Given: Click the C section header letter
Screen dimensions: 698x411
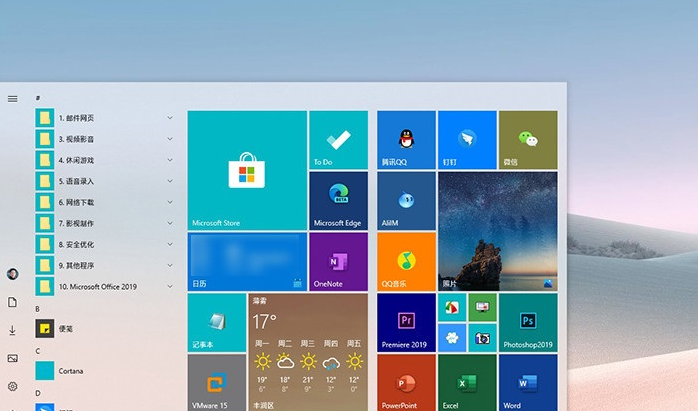Looking at the screenshot, I should click(37, 351).
